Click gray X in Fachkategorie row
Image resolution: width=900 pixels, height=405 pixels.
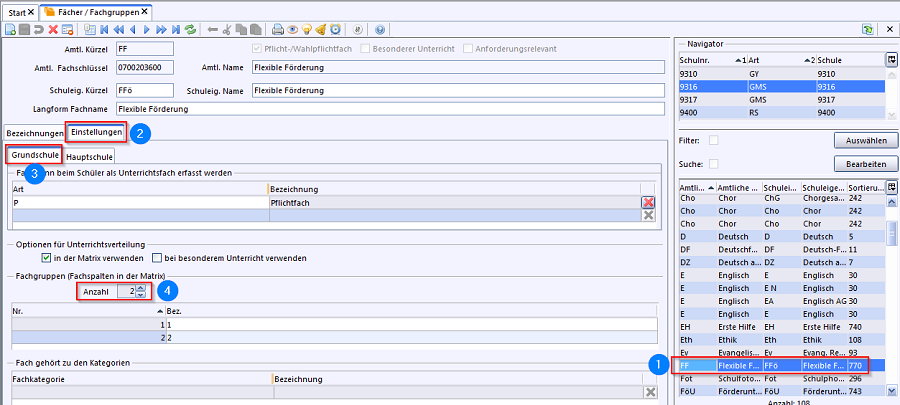point(650,392)
